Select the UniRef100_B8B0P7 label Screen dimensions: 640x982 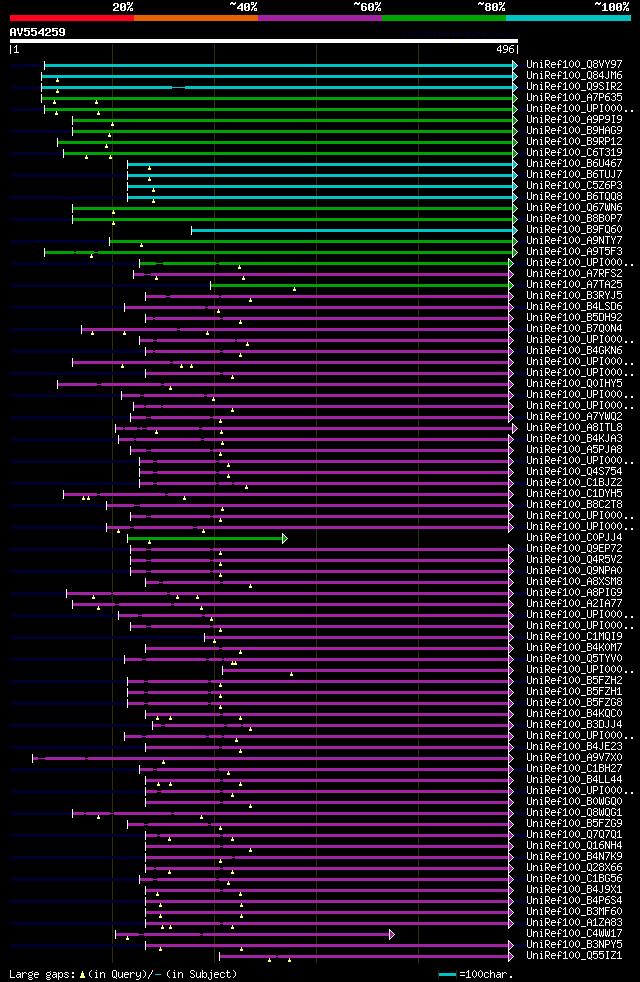tap(574, 219)
